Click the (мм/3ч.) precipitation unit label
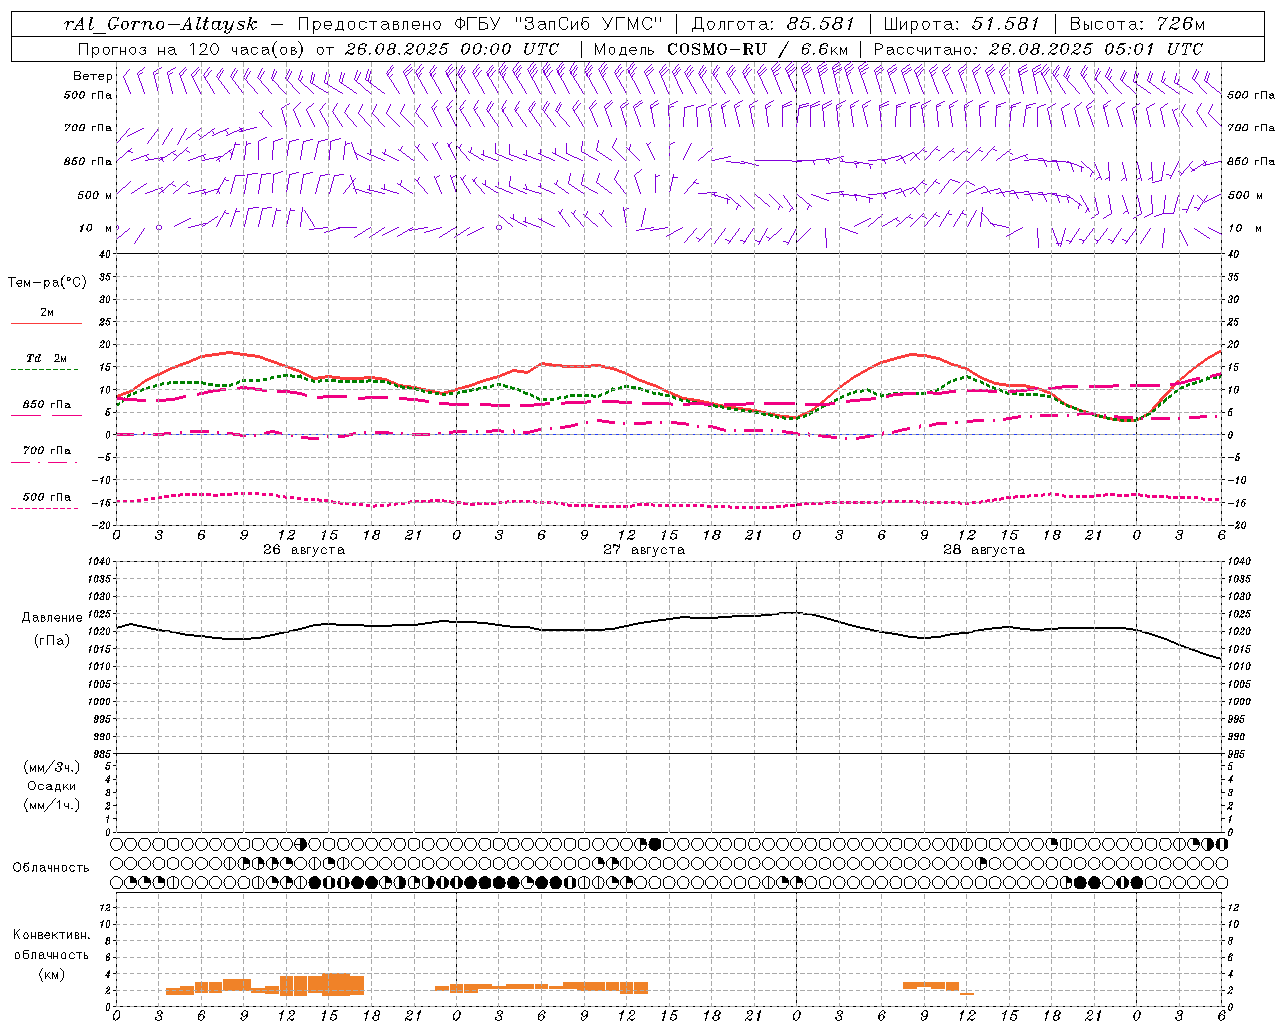This screenshot has width=1280, height=1024. point(52,767)
